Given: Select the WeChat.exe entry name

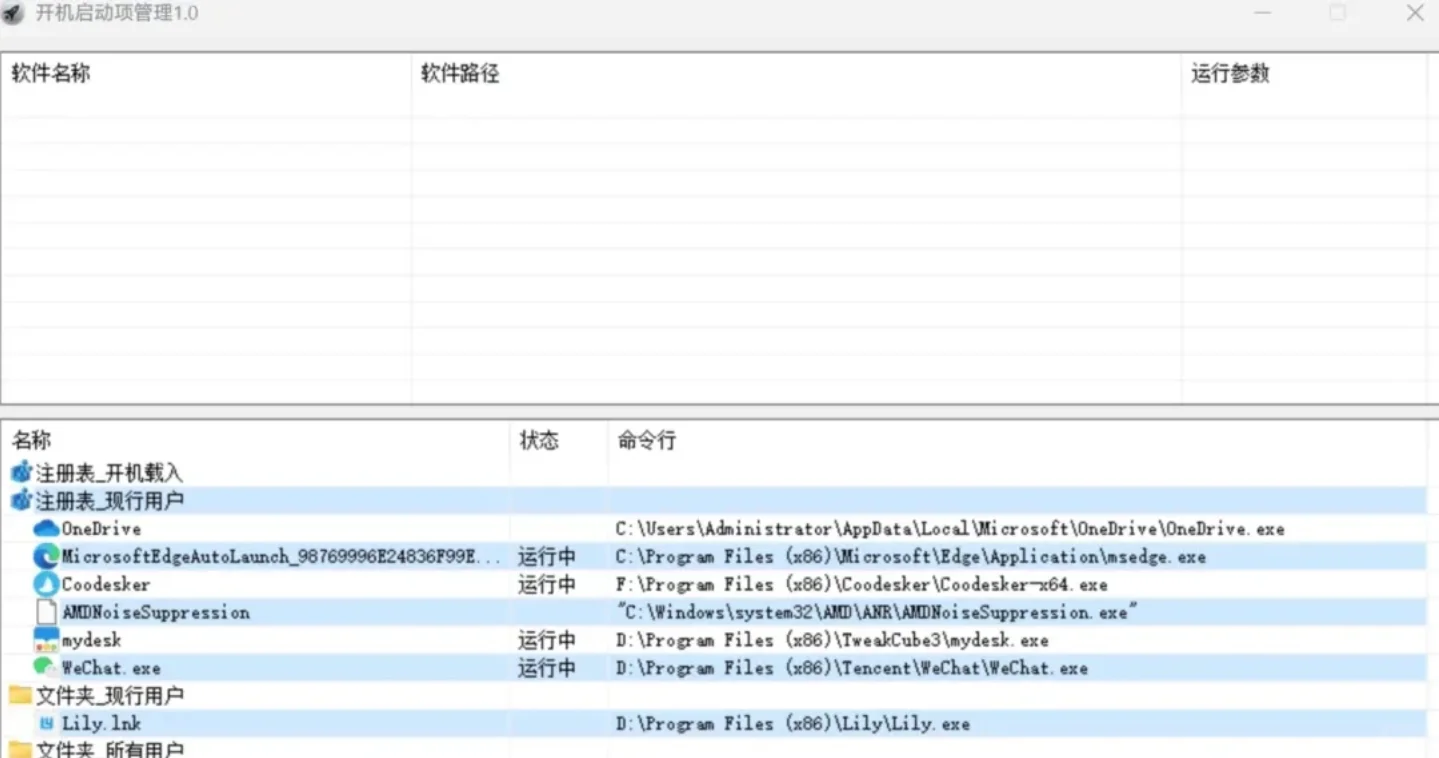Looking at the screenshot, I should pos(111,668).
